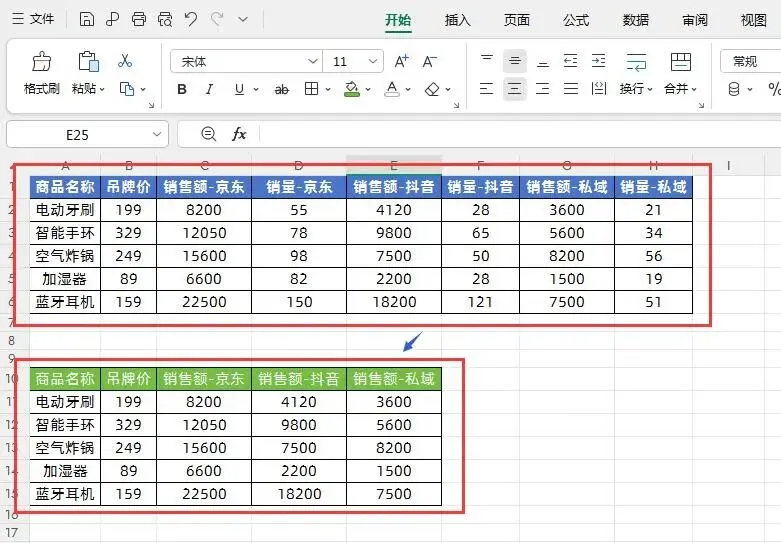This screenshot has width=781, height=543.
Task: Click the 换行 wrap text button
Action: coord(636,74)
